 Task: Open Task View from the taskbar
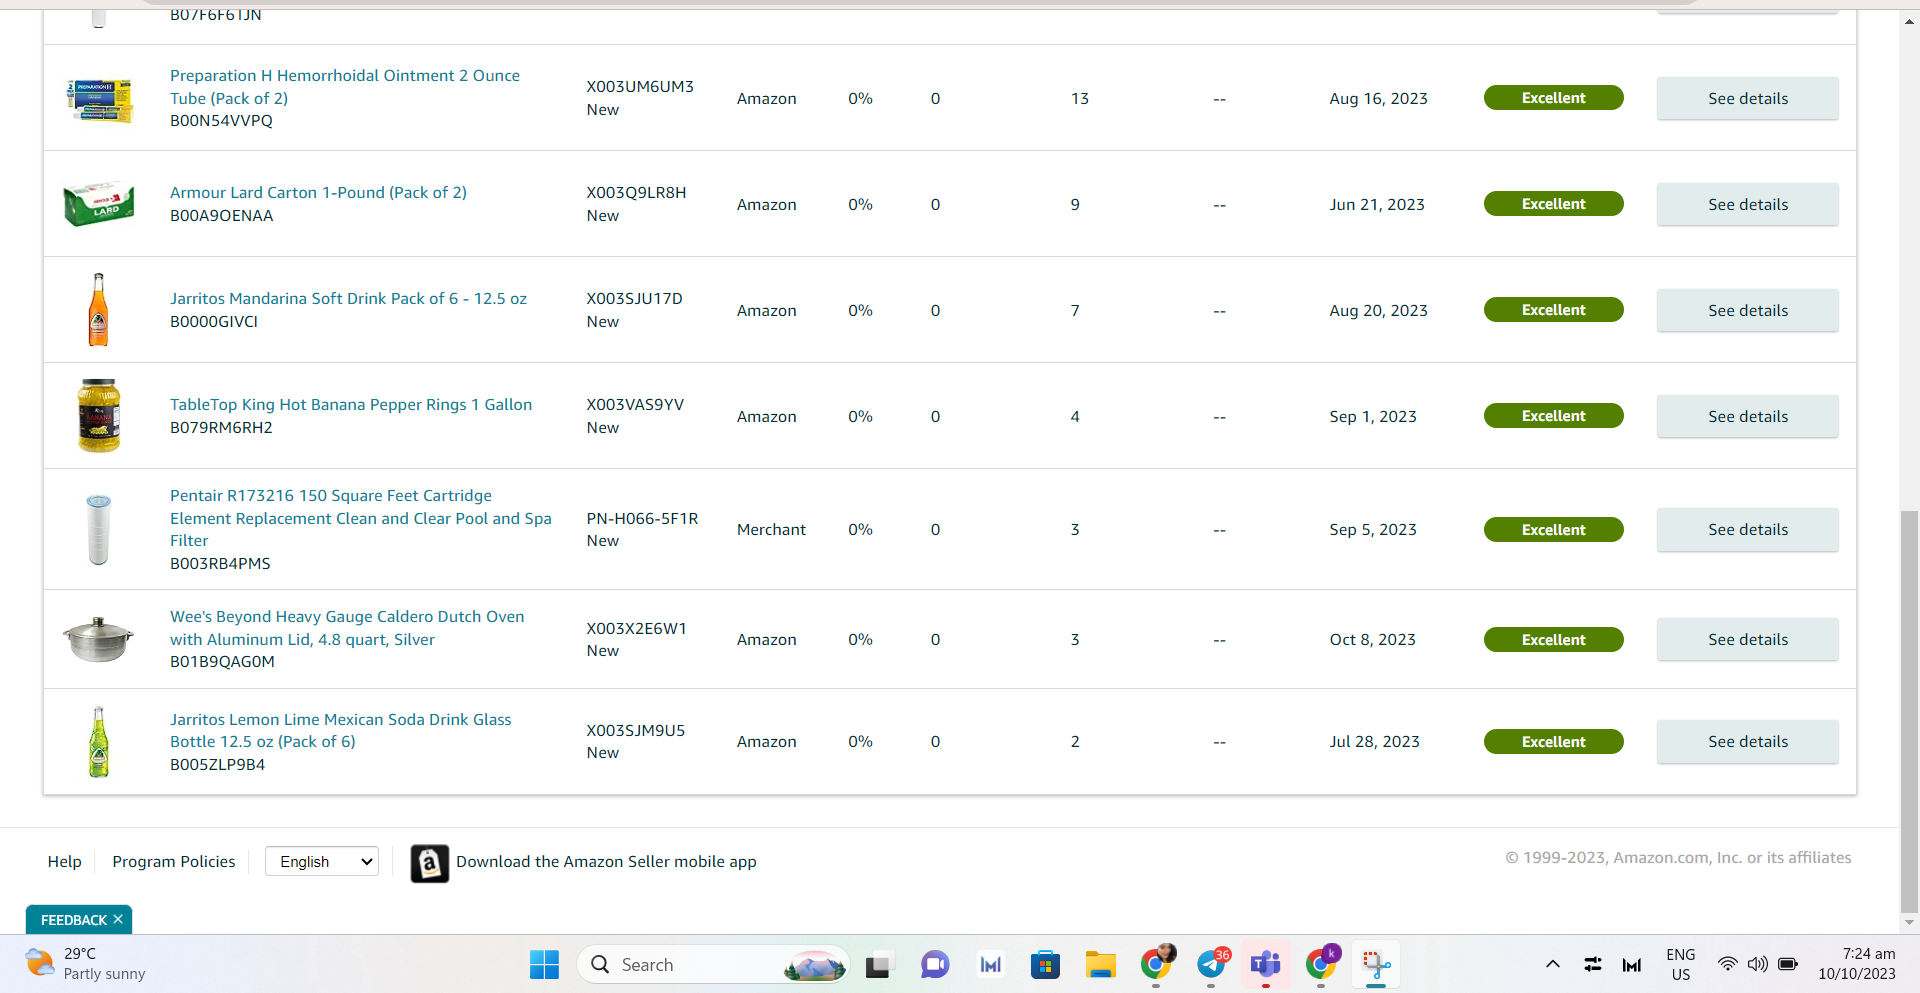coord(878,964)
